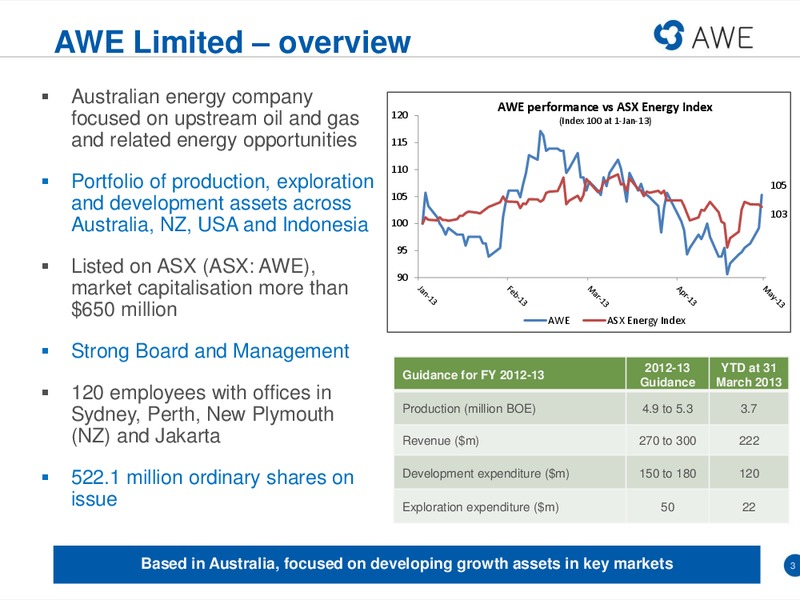
Task: Click the y-axis label '100'
Action: click(x=399, y=223)
